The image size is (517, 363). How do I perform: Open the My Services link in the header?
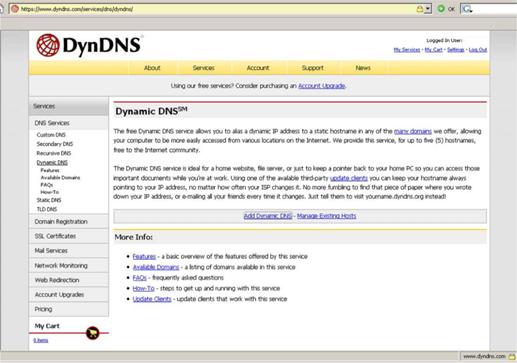tap(407, 50)
